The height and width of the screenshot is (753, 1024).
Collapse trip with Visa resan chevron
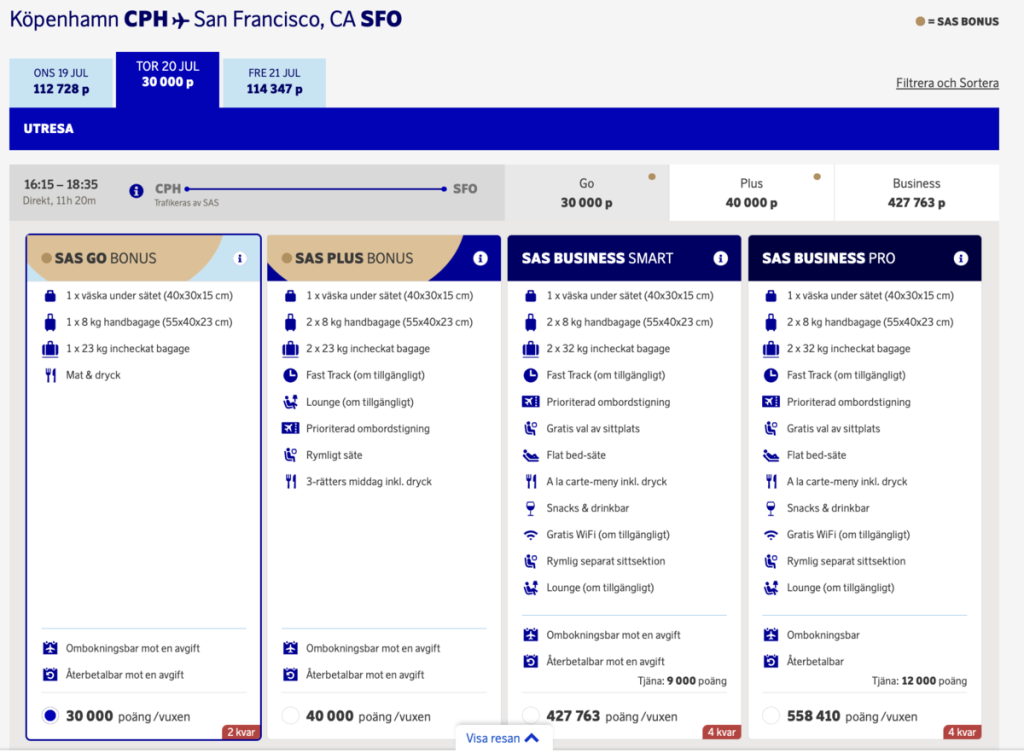coord(532,739)
